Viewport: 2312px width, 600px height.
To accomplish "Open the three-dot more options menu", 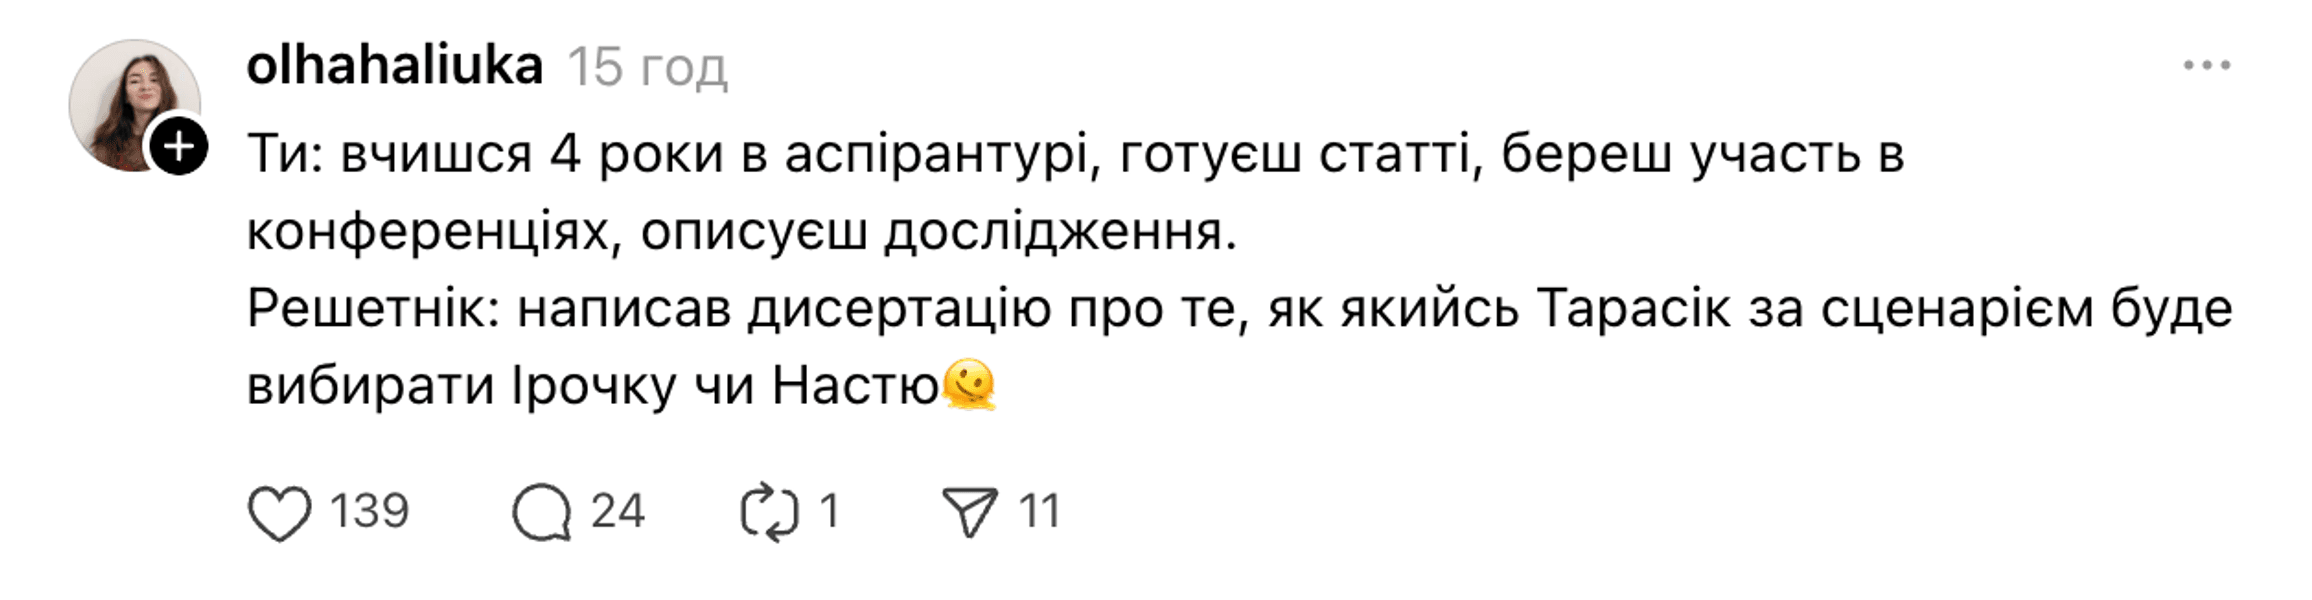I will (2207, 67).
